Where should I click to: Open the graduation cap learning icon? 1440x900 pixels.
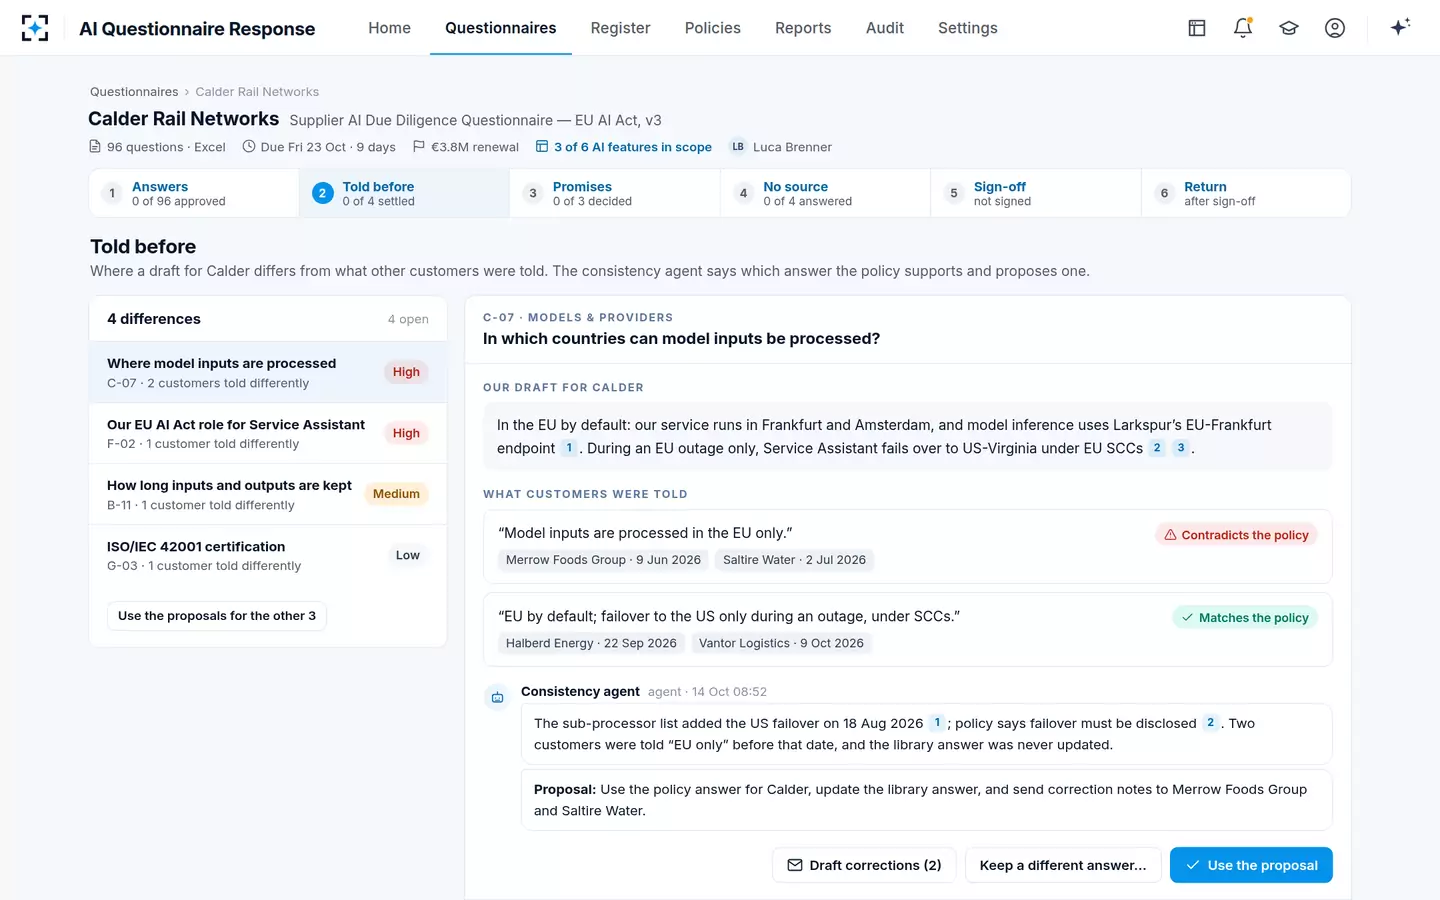coord(1289,28)
